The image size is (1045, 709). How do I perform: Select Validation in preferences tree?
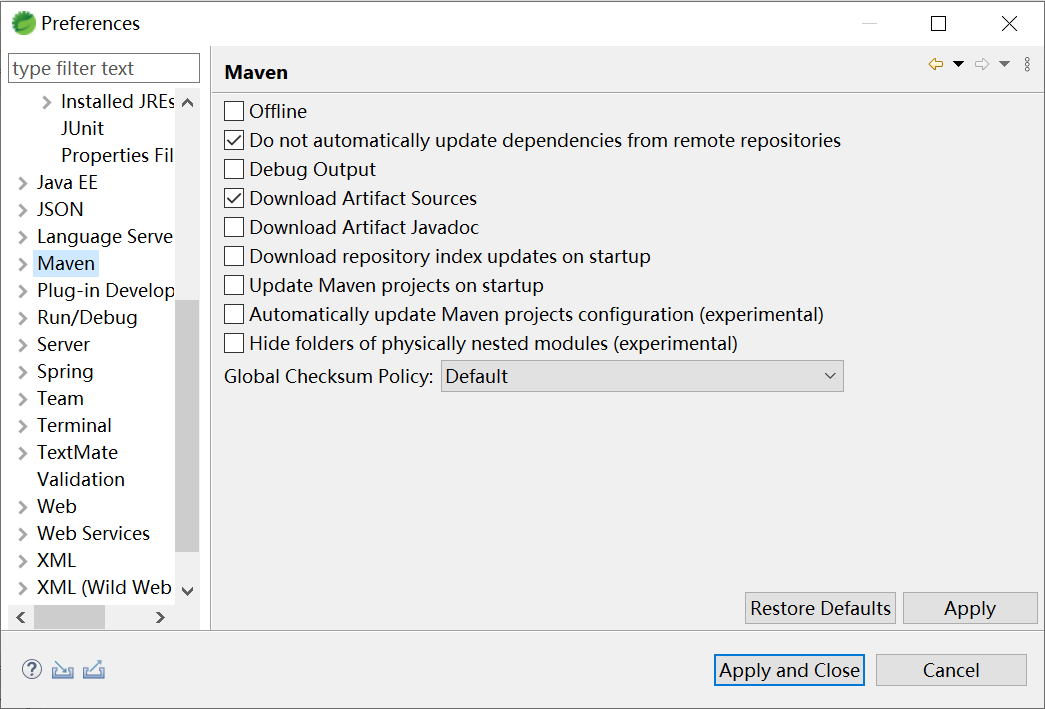click(81, 479)
